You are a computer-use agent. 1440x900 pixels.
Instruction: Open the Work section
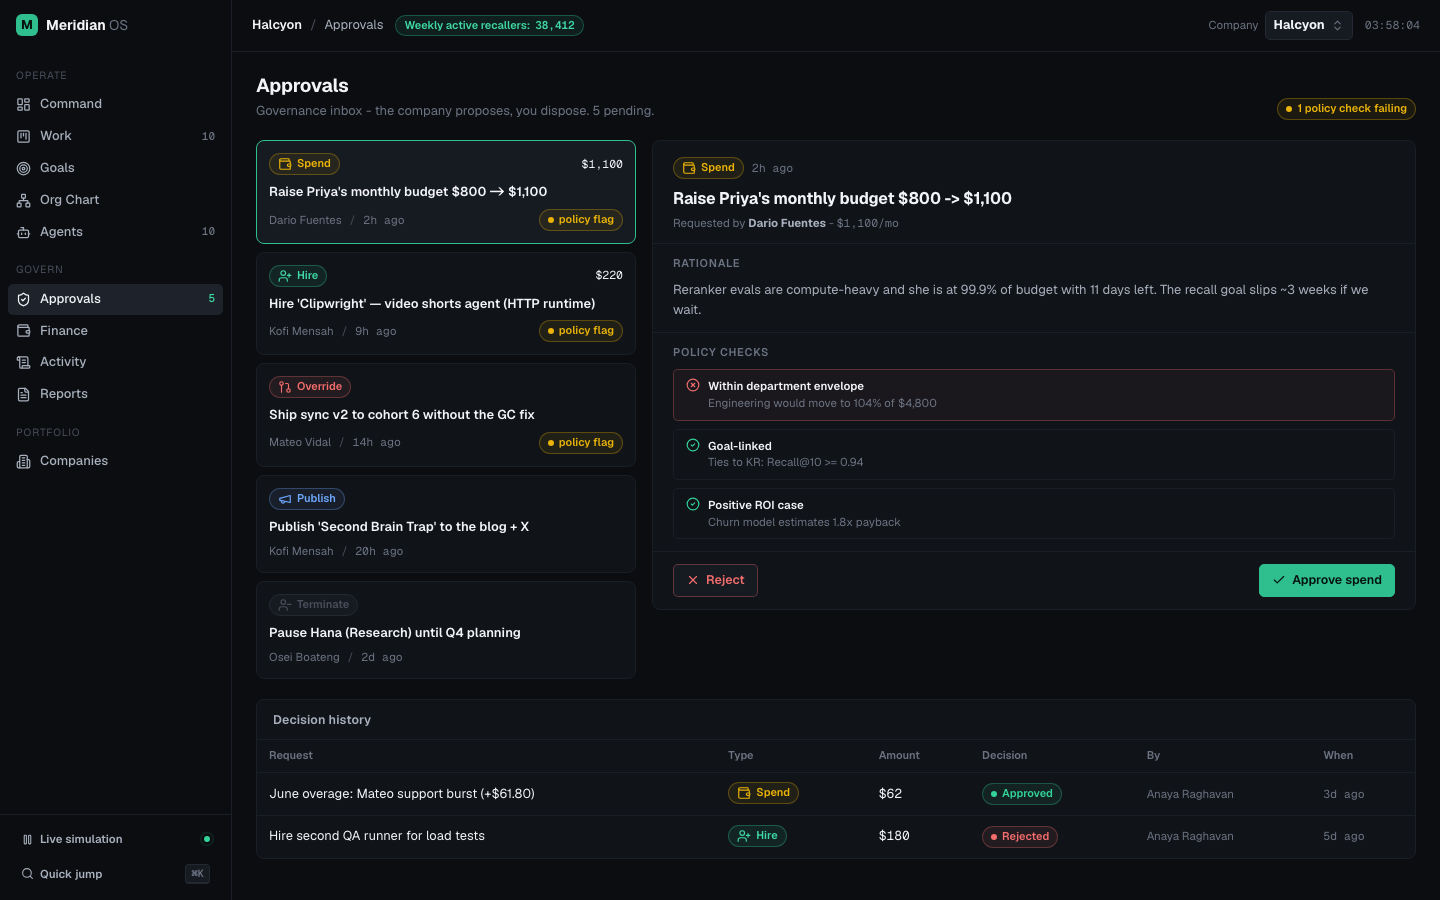coord(115,136)
